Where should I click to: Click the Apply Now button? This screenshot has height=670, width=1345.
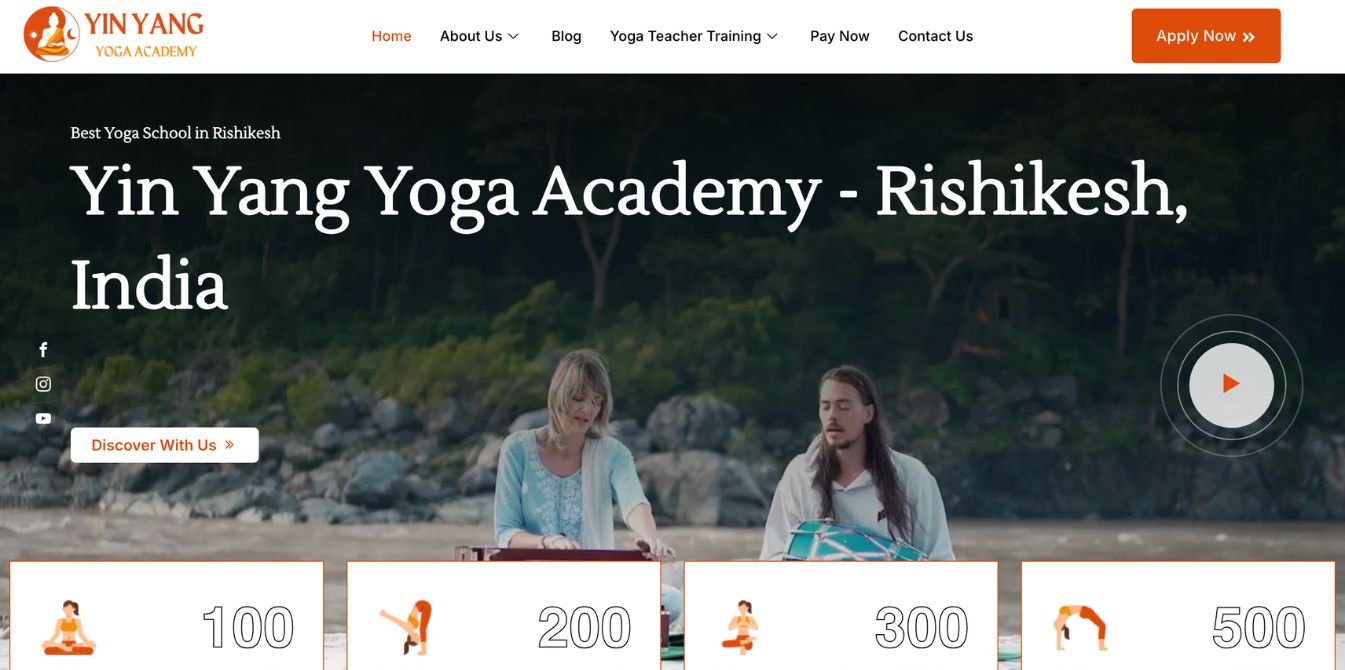tap(1206, 36)
